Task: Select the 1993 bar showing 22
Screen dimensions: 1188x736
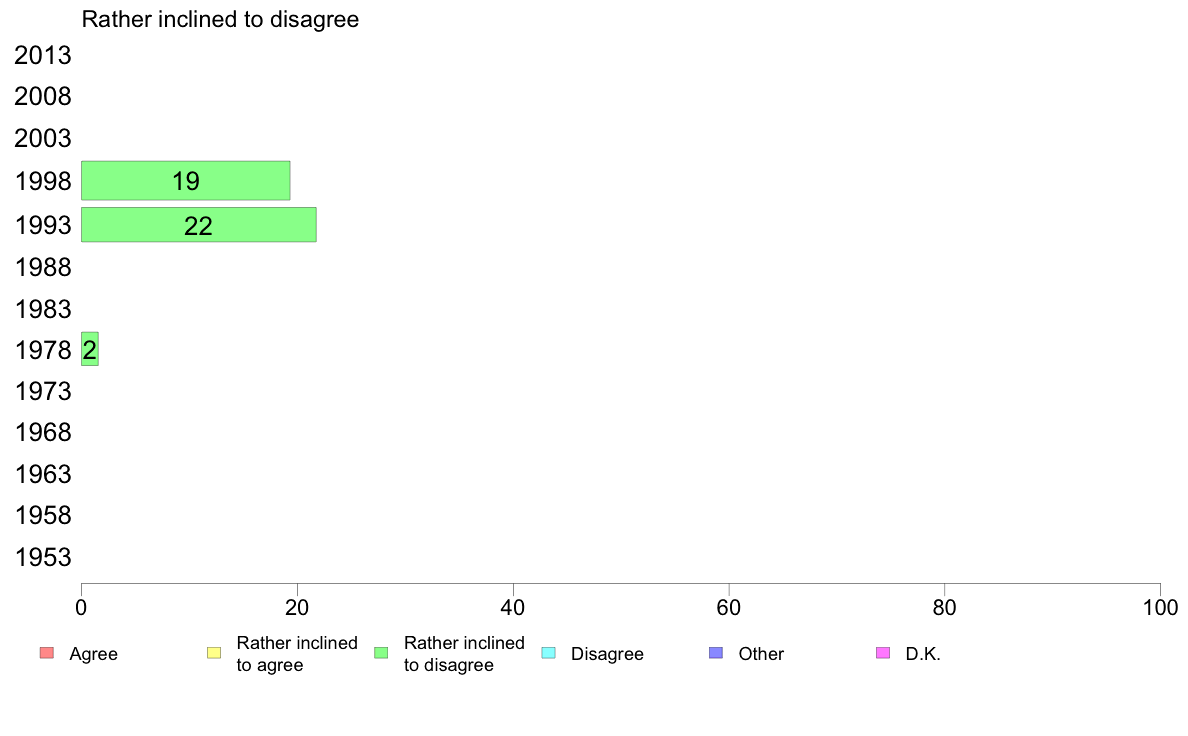Action: point(199,224)
